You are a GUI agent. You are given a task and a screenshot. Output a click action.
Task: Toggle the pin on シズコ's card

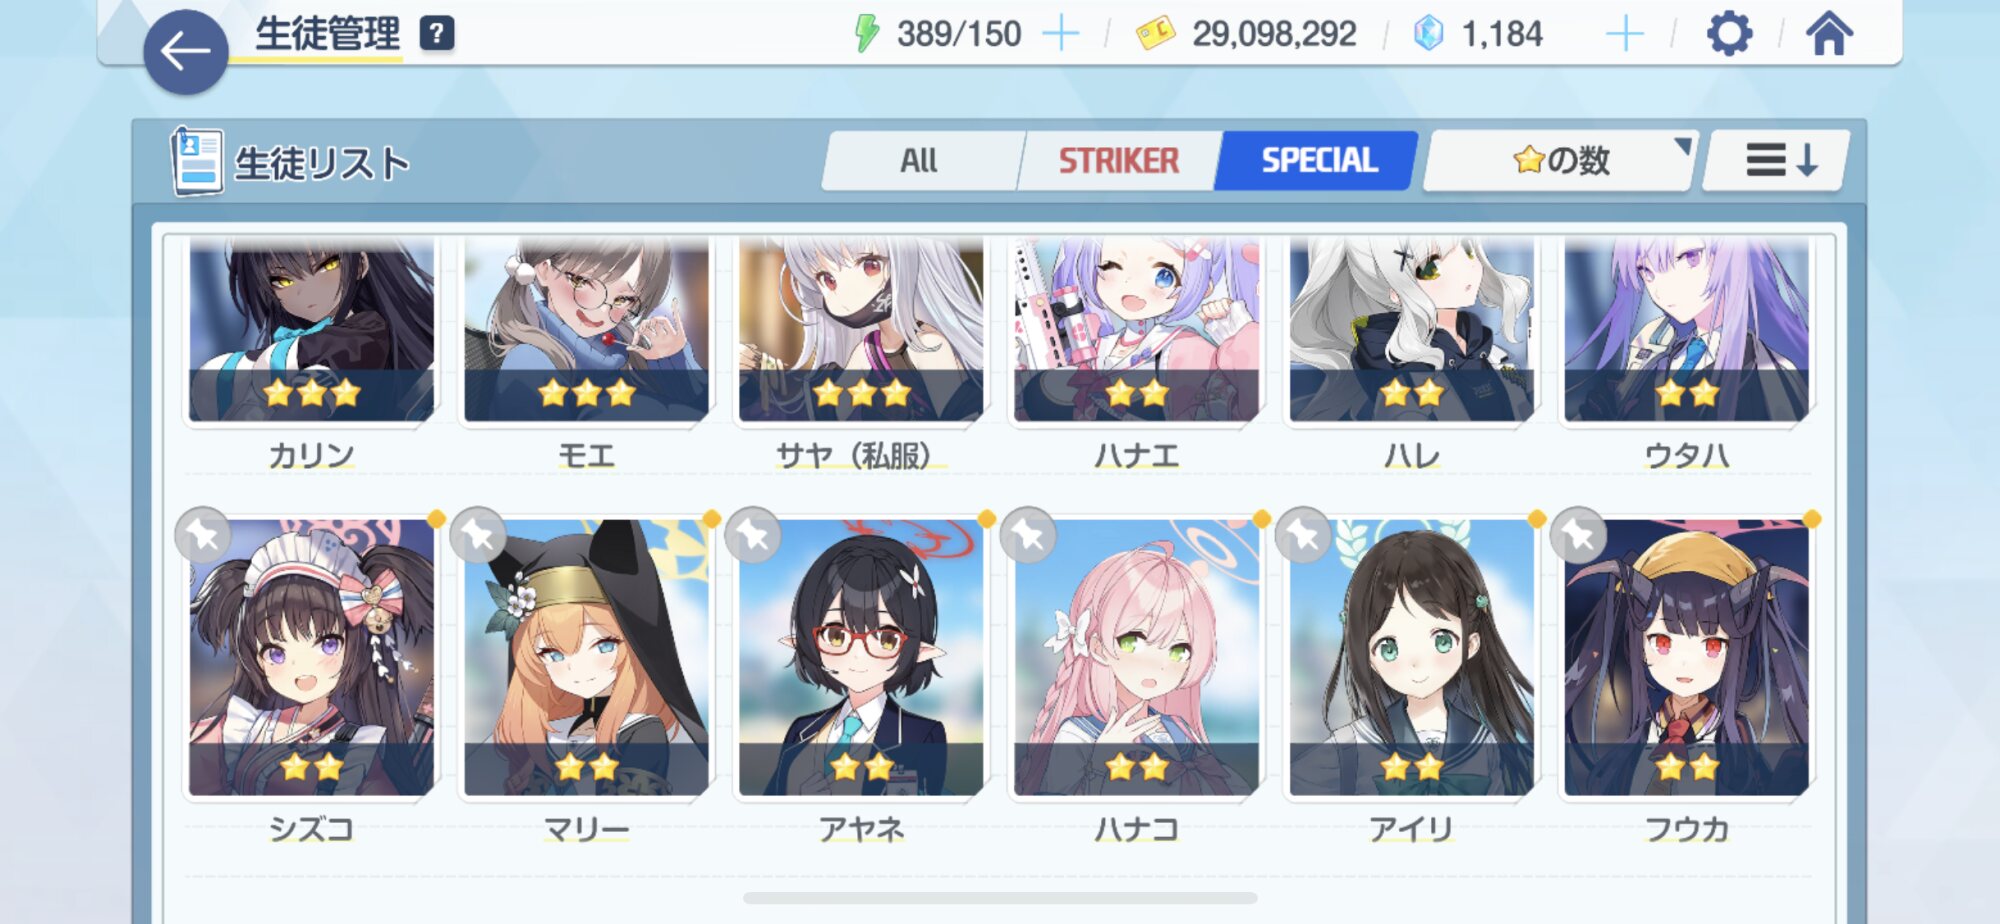click(x=203, y=535)
